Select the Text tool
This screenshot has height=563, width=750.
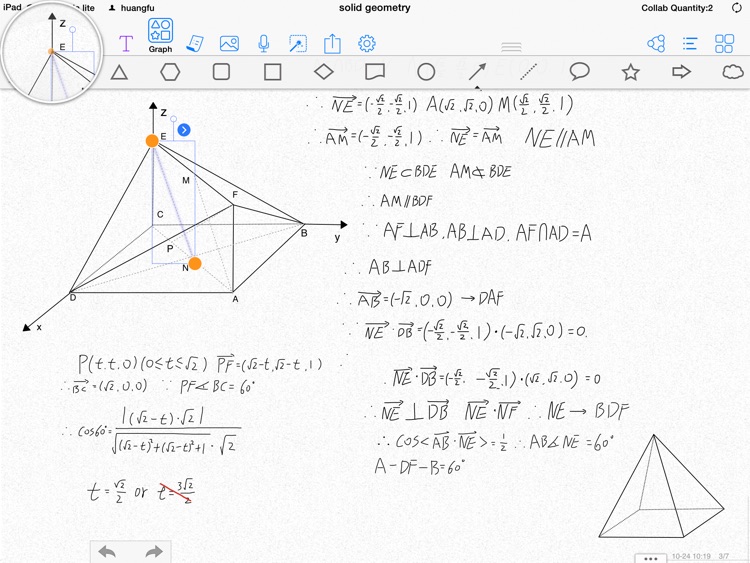click(125, 44)
